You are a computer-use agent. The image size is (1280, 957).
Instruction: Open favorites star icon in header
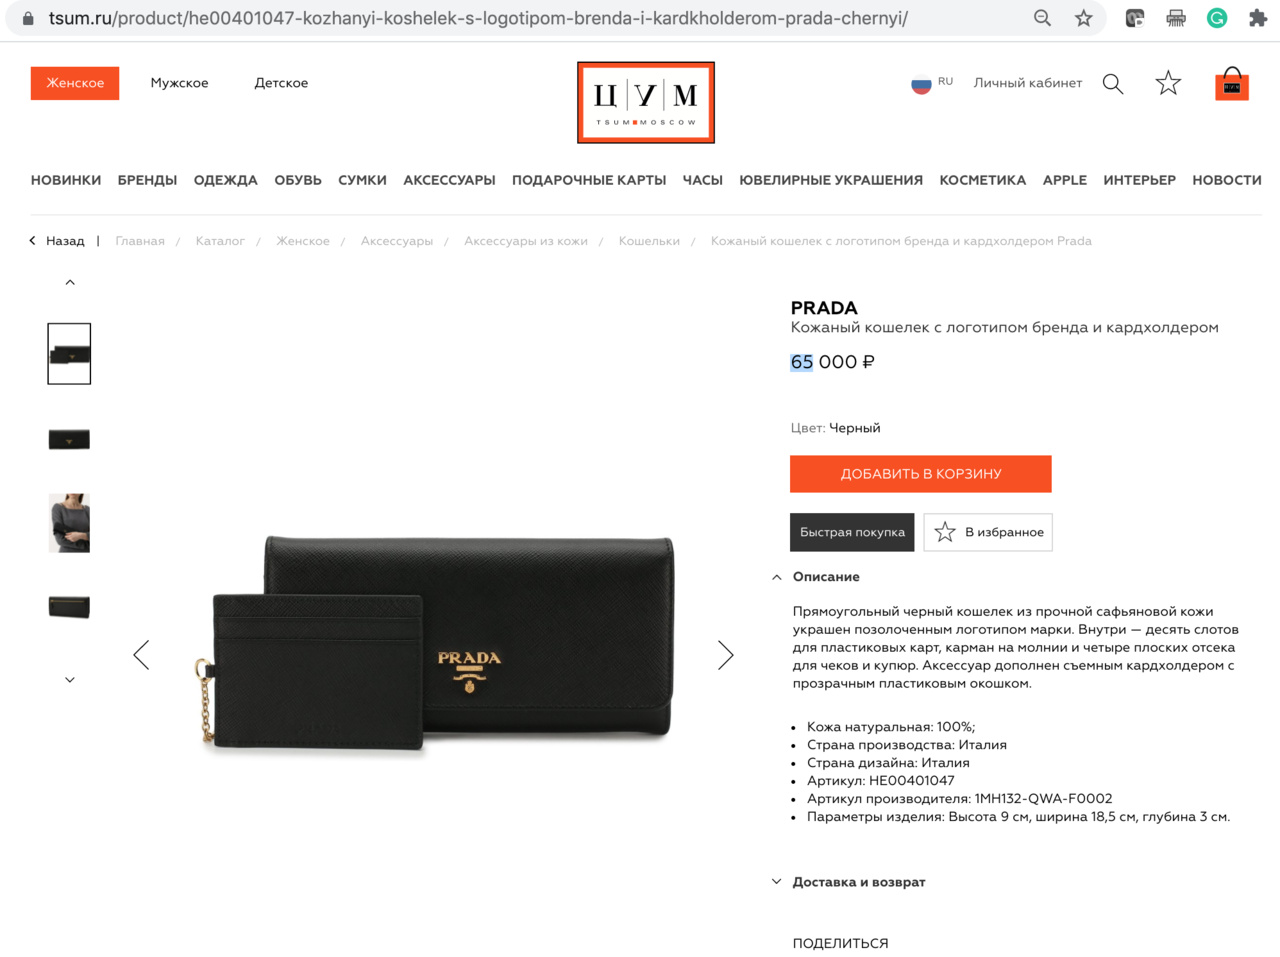(1168, 83)
